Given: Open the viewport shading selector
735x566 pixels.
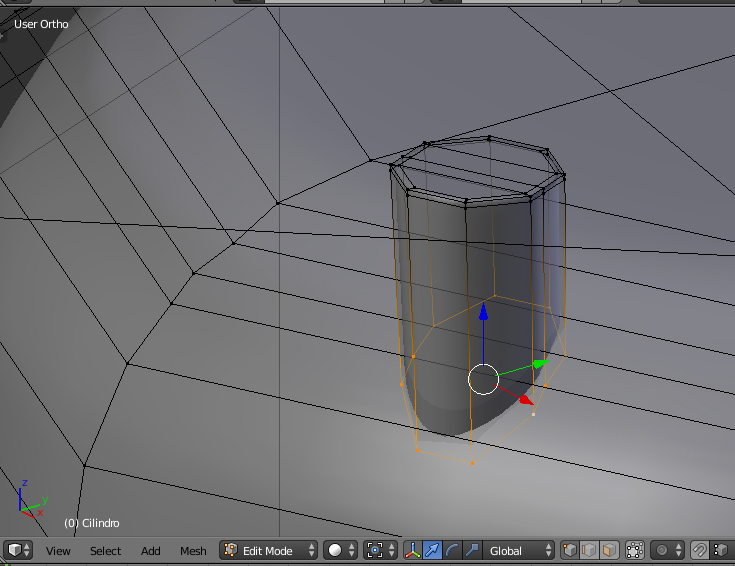Looking at the screenshot, I should (x=341, y=550).
